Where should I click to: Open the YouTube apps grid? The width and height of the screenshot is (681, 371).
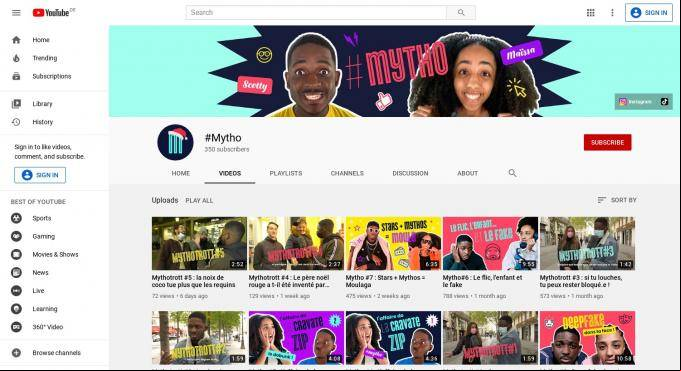[591, 13]
